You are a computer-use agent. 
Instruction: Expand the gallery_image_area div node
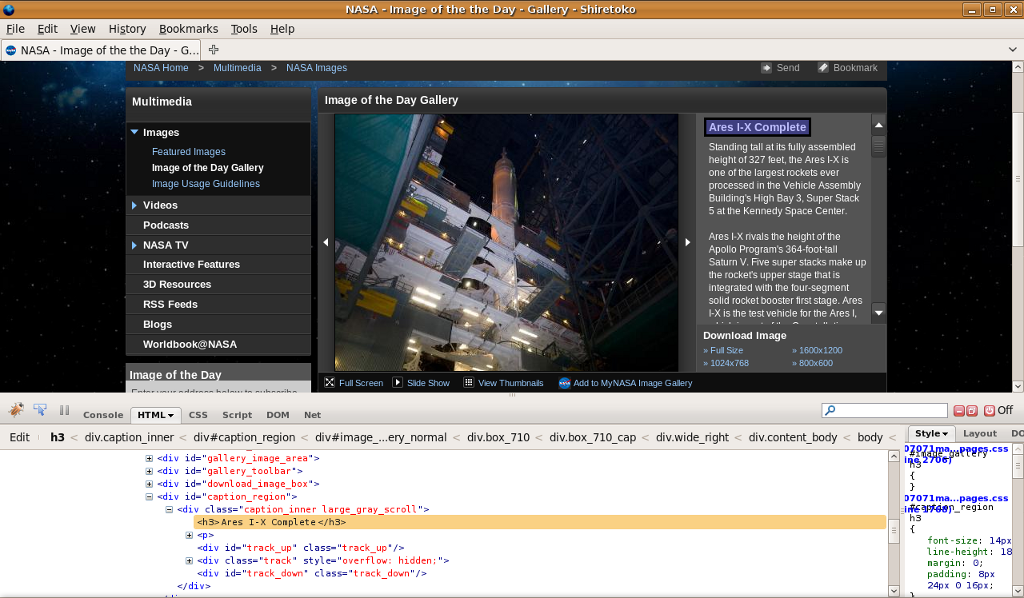(149, 458)
